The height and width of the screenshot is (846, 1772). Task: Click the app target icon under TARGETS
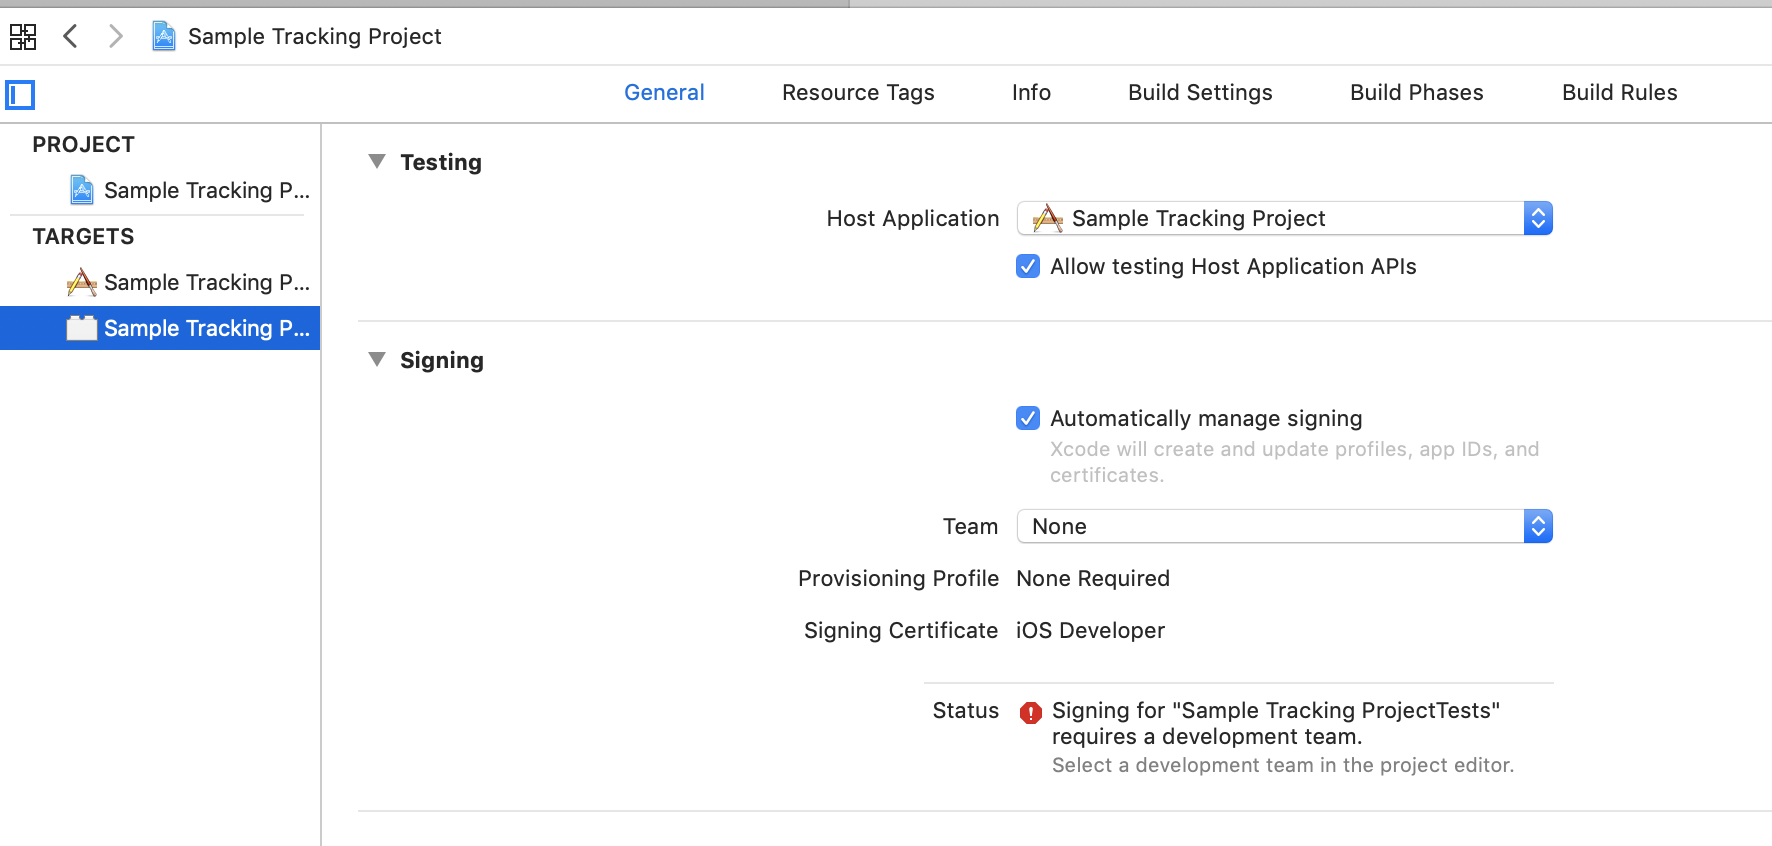(x=82, y=282)
